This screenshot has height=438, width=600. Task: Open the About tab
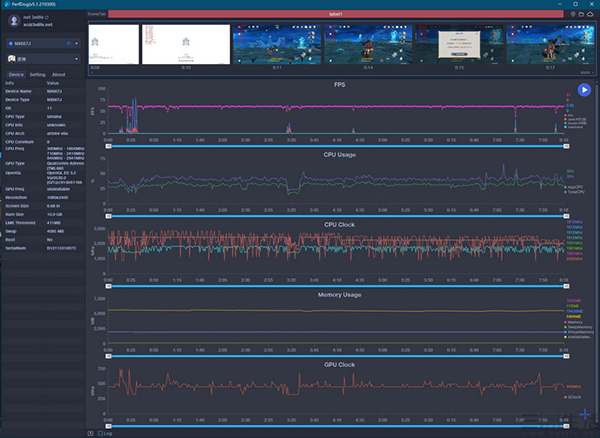[x=58, y=74]
